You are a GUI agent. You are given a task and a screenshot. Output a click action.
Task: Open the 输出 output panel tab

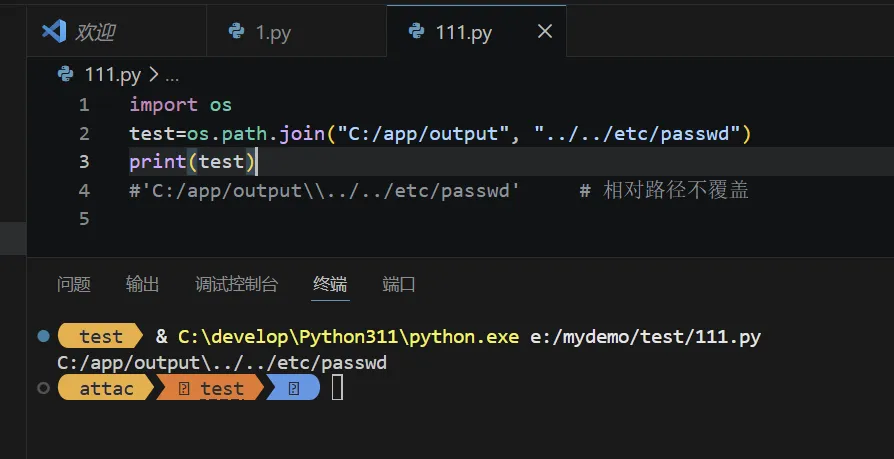[x=143, y=284]
